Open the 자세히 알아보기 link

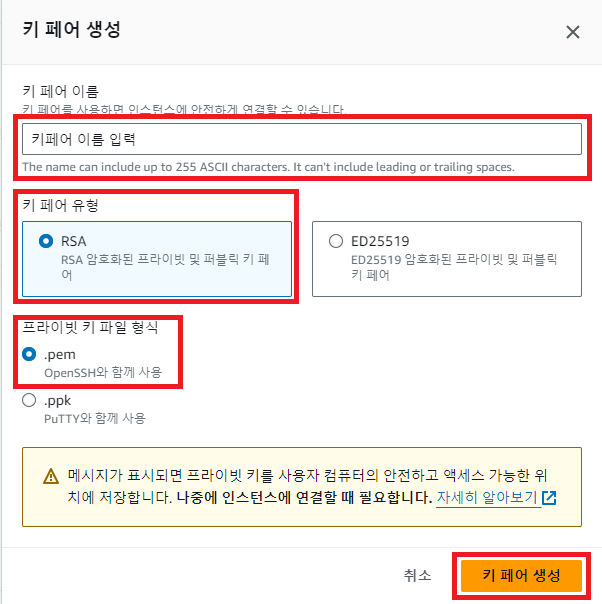tap(487, 497)
